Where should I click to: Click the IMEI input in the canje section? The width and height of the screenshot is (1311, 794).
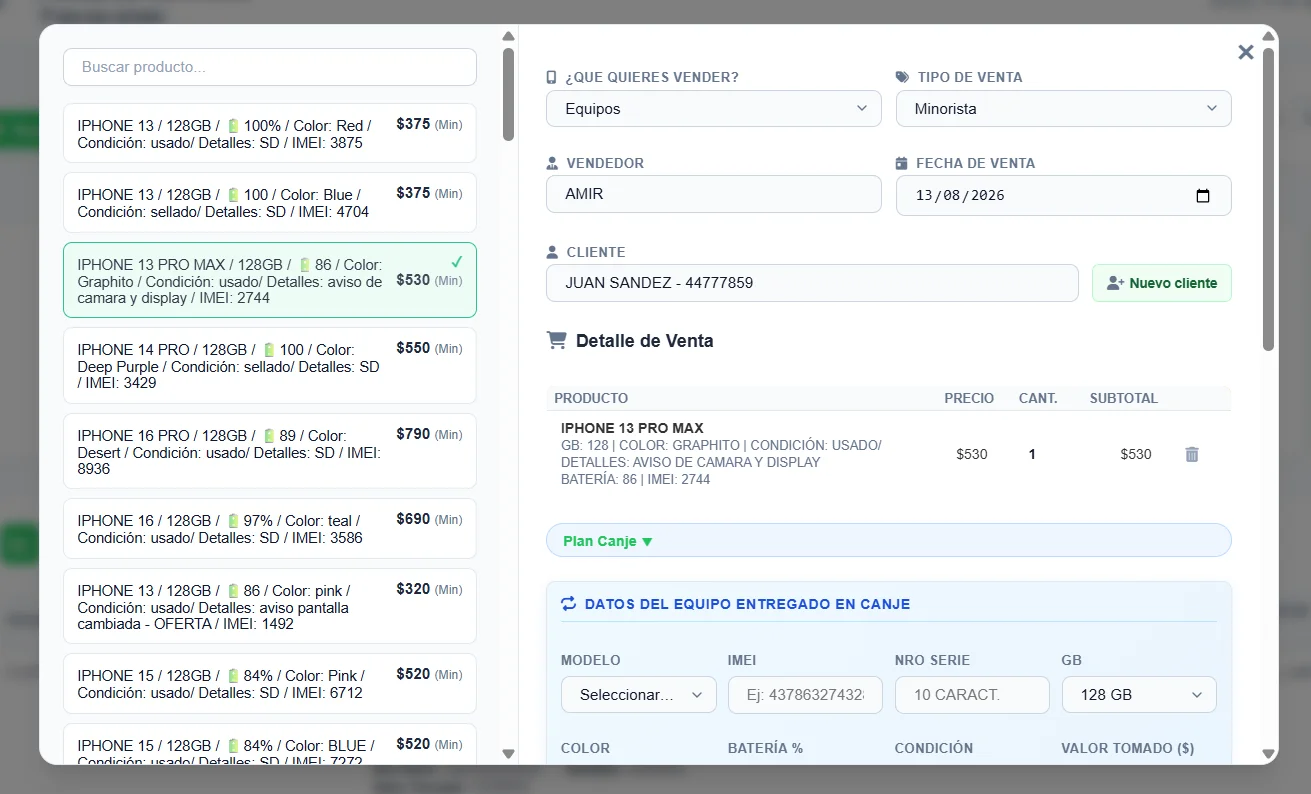(805, 694)
